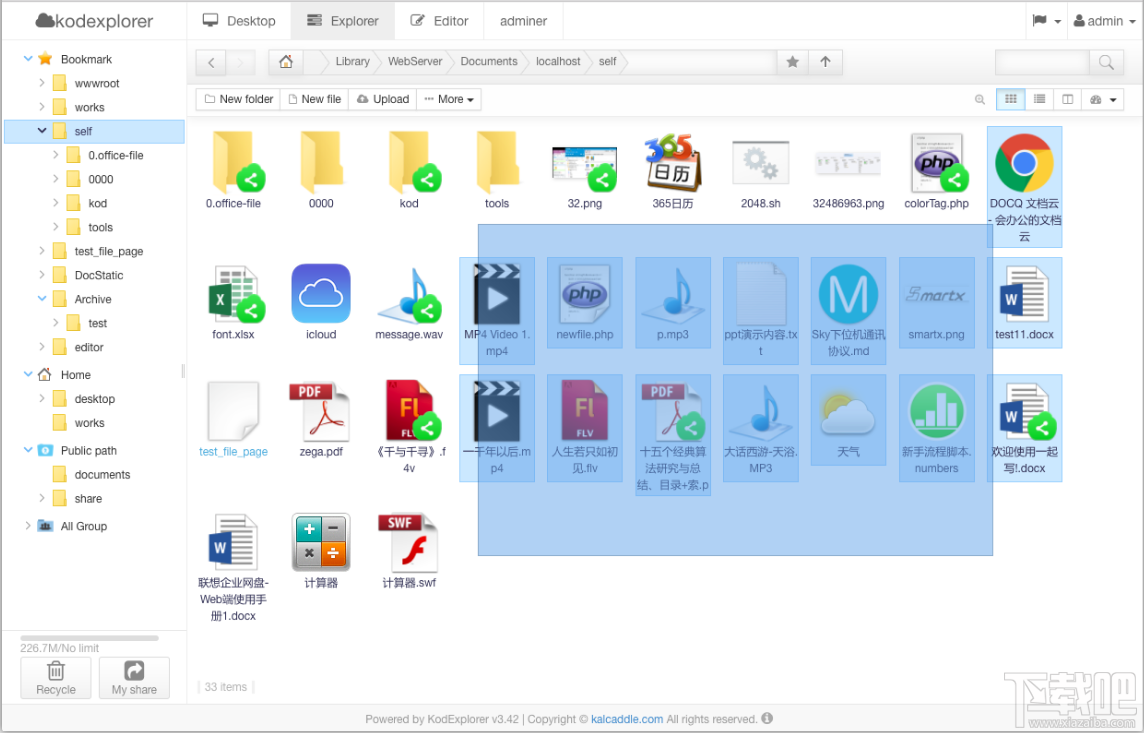This screenshot has height=733, width=1144.
Task: Expand test_file_page tree node
Action: [42, 250]
